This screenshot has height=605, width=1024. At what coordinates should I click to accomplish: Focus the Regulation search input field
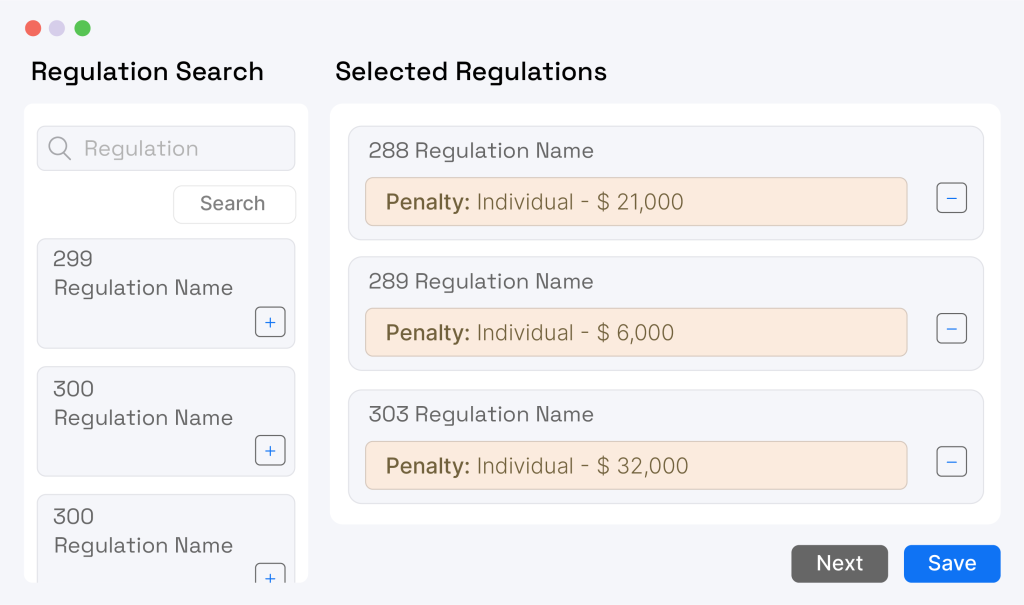tap(180, 149)
